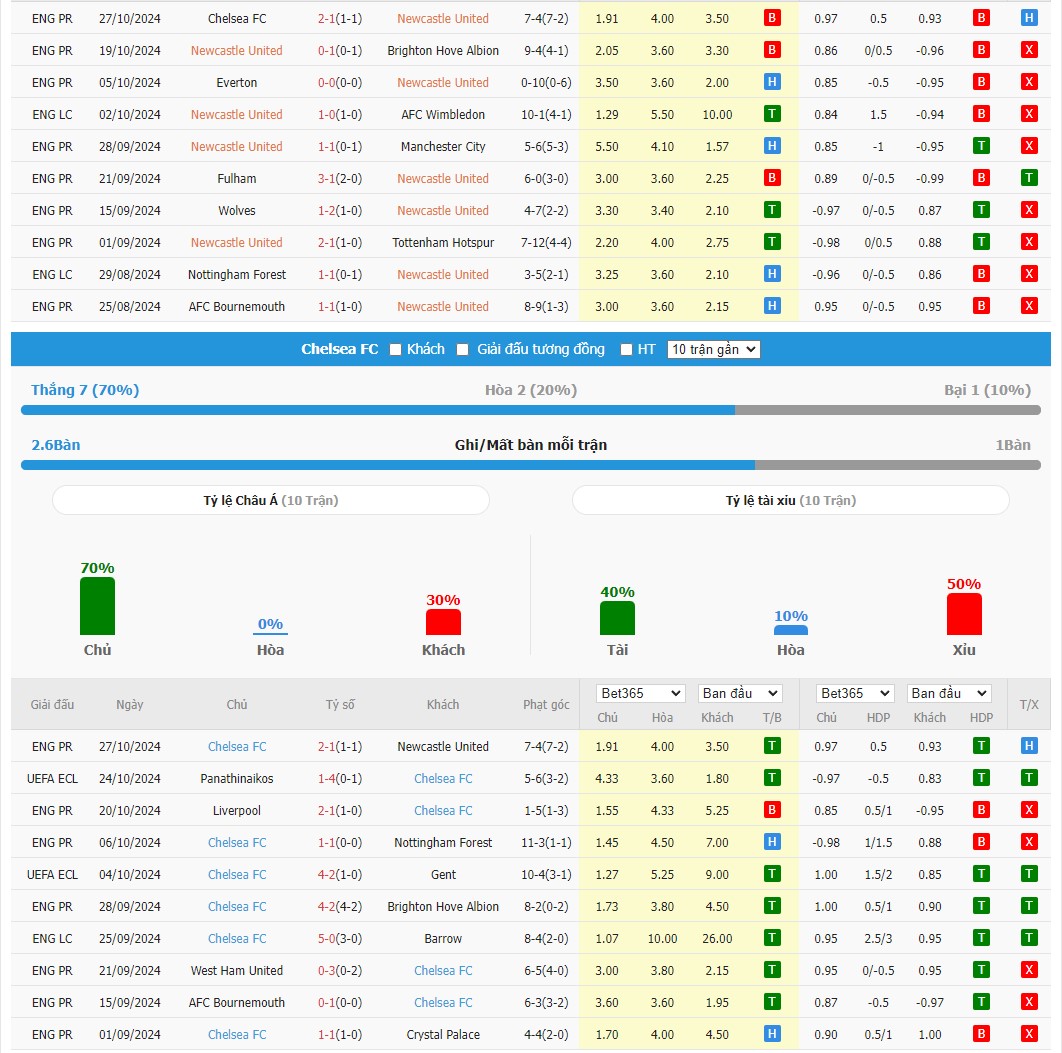Viewport: 1062px width, 1053px height.
Task: Open the Bet365 dropdown above the Chủ/HDP handicap columns
Action: coord(855,693)
